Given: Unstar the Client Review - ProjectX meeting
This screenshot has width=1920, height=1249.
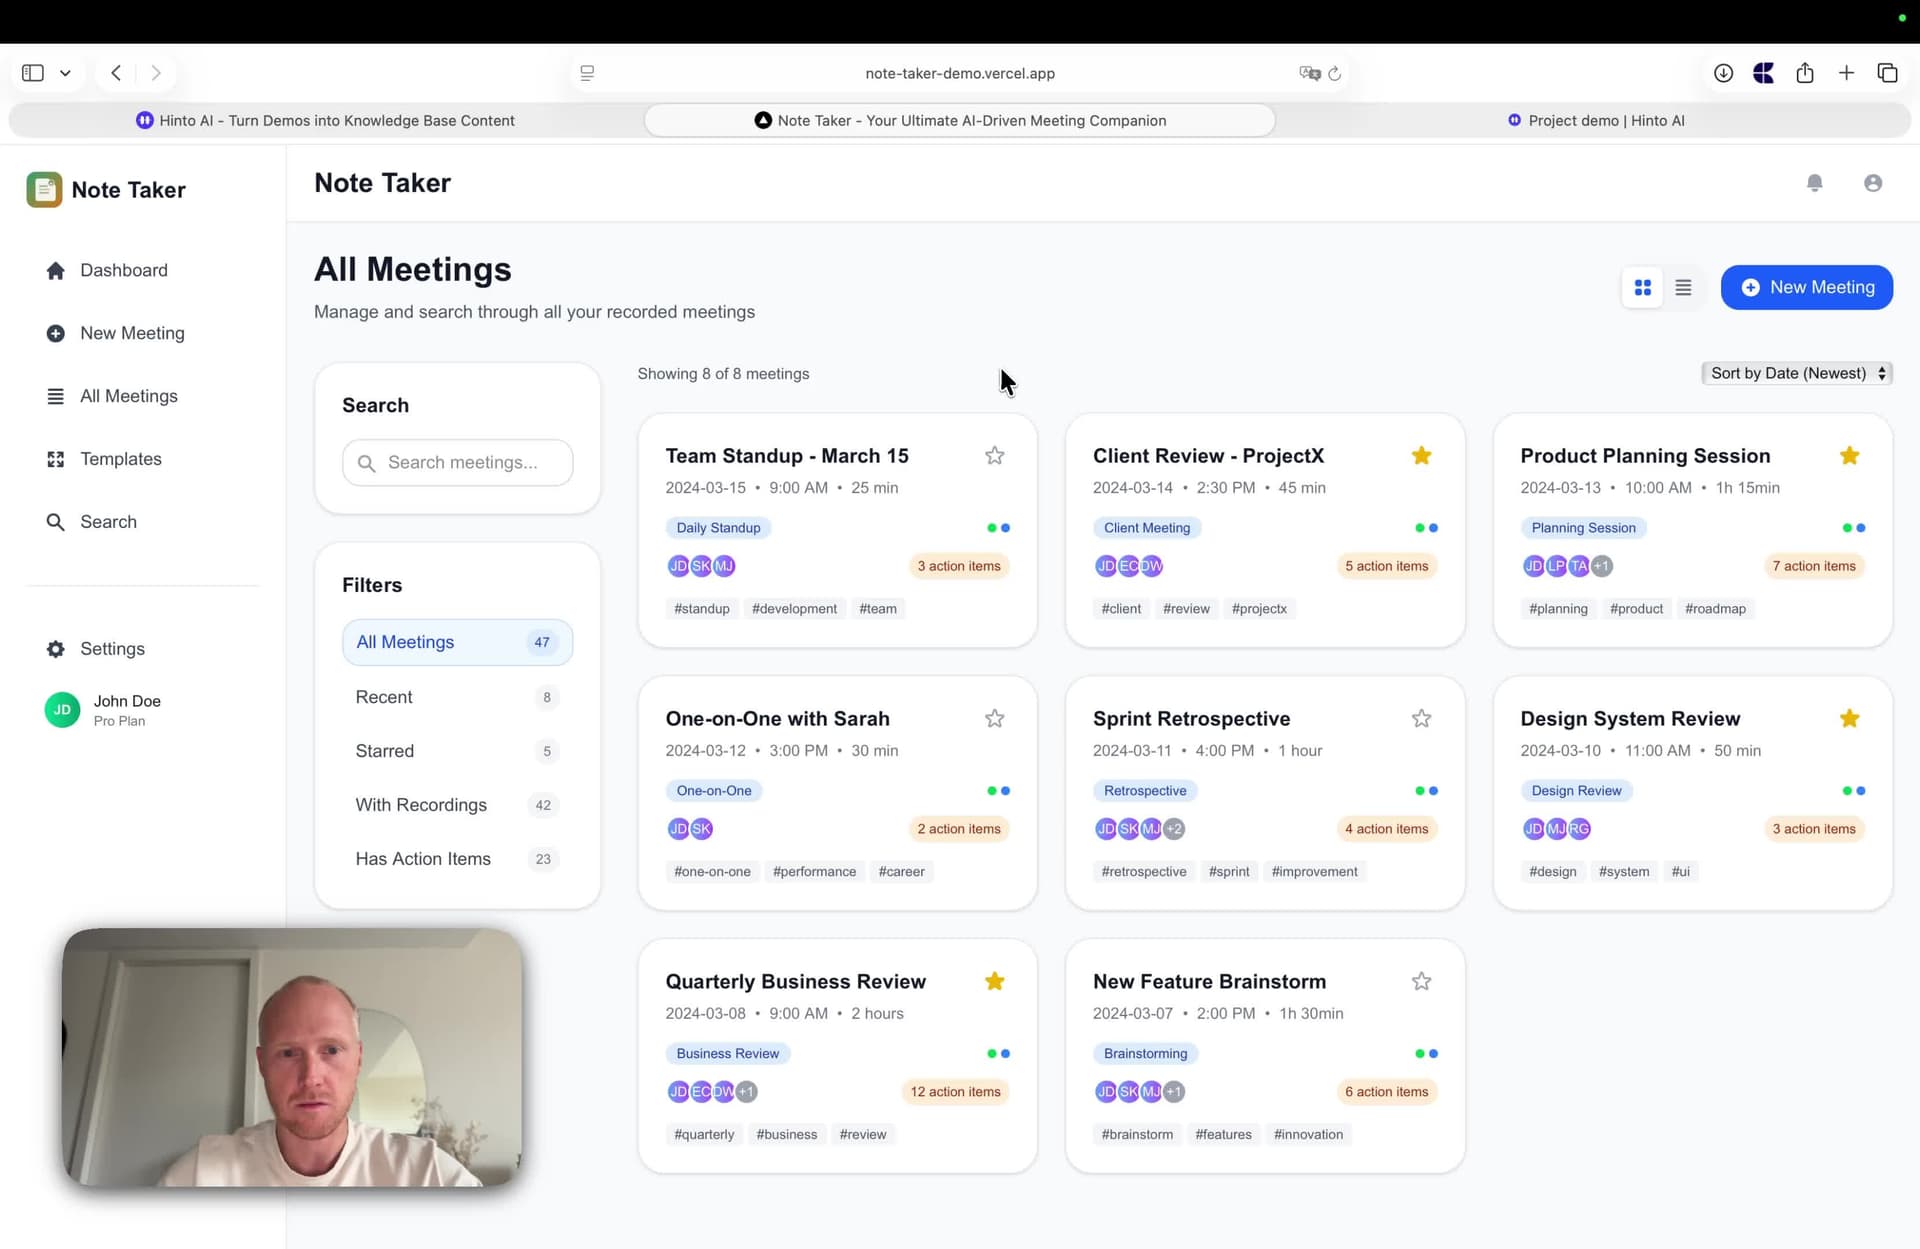Looking at the screenshot, I should tap(1421, 456).
